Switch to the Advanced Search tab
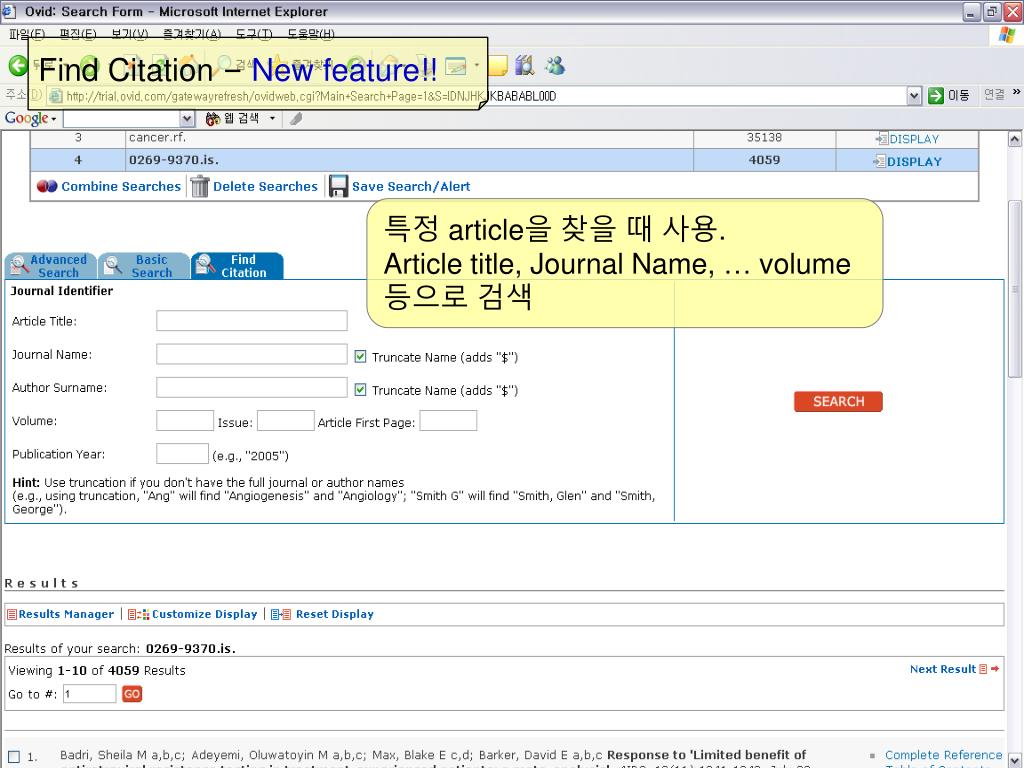Screen dimensions: 1024x768 (x=51, y=266)
